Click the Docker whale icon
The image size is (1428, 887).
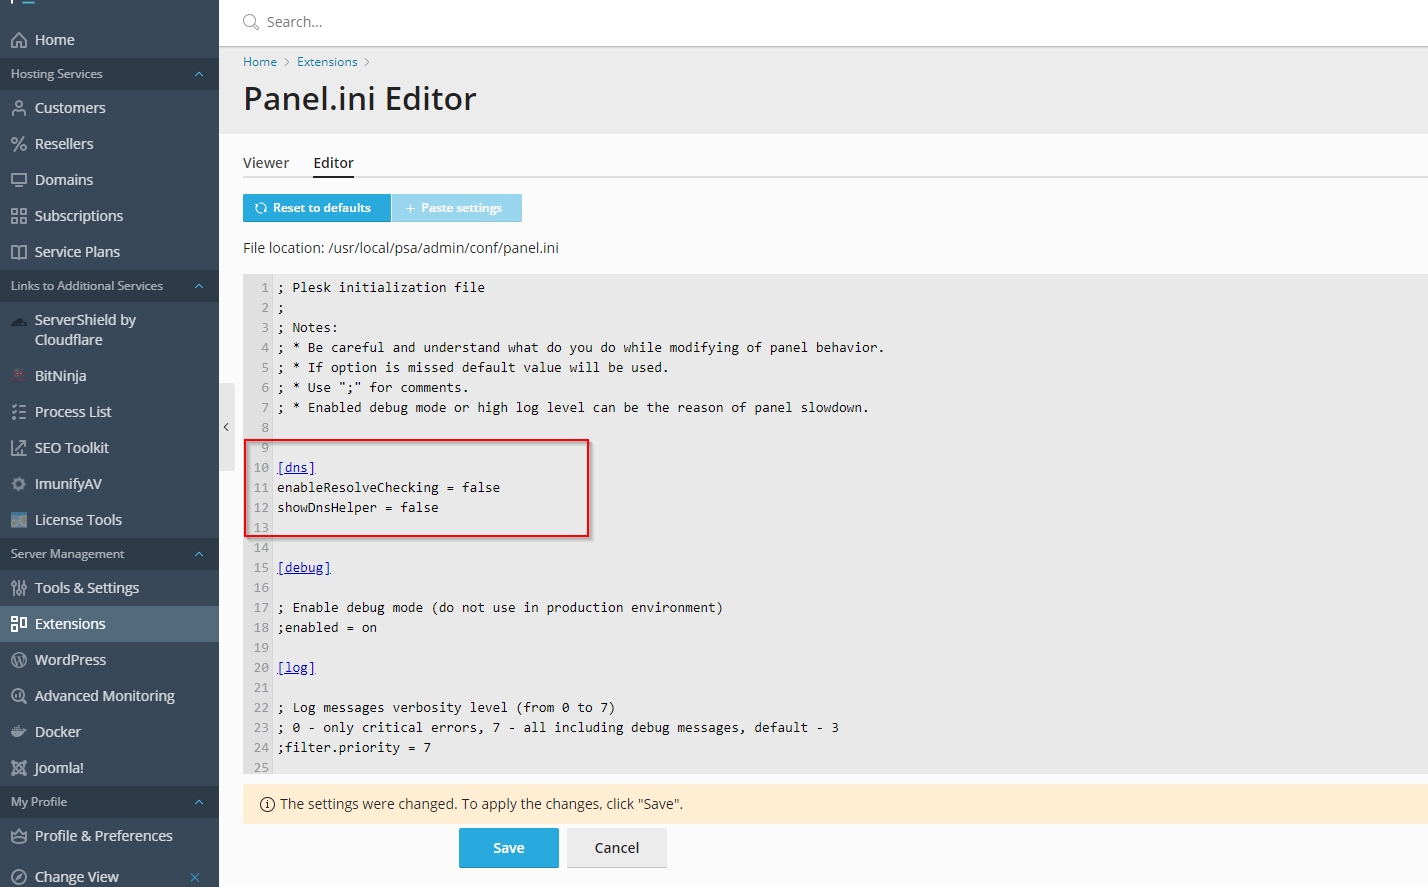(x=18, y=732)
